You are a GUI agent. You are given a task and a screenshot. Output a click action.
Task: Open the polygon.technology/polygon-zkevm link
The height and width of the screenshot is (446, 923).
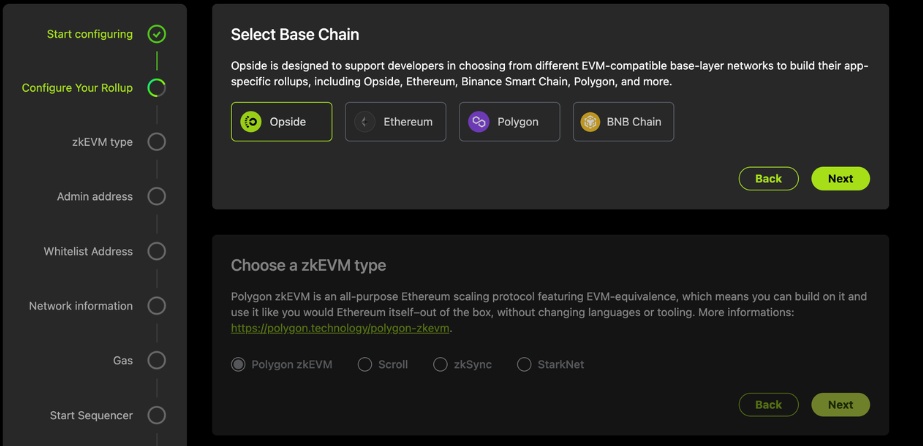[340, 328]
